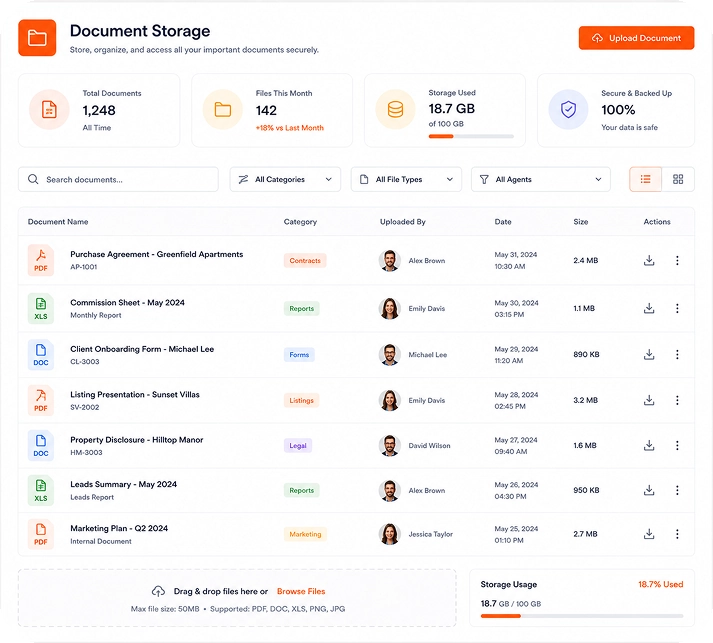Open the All Categories dropdown

pos(285,179)
